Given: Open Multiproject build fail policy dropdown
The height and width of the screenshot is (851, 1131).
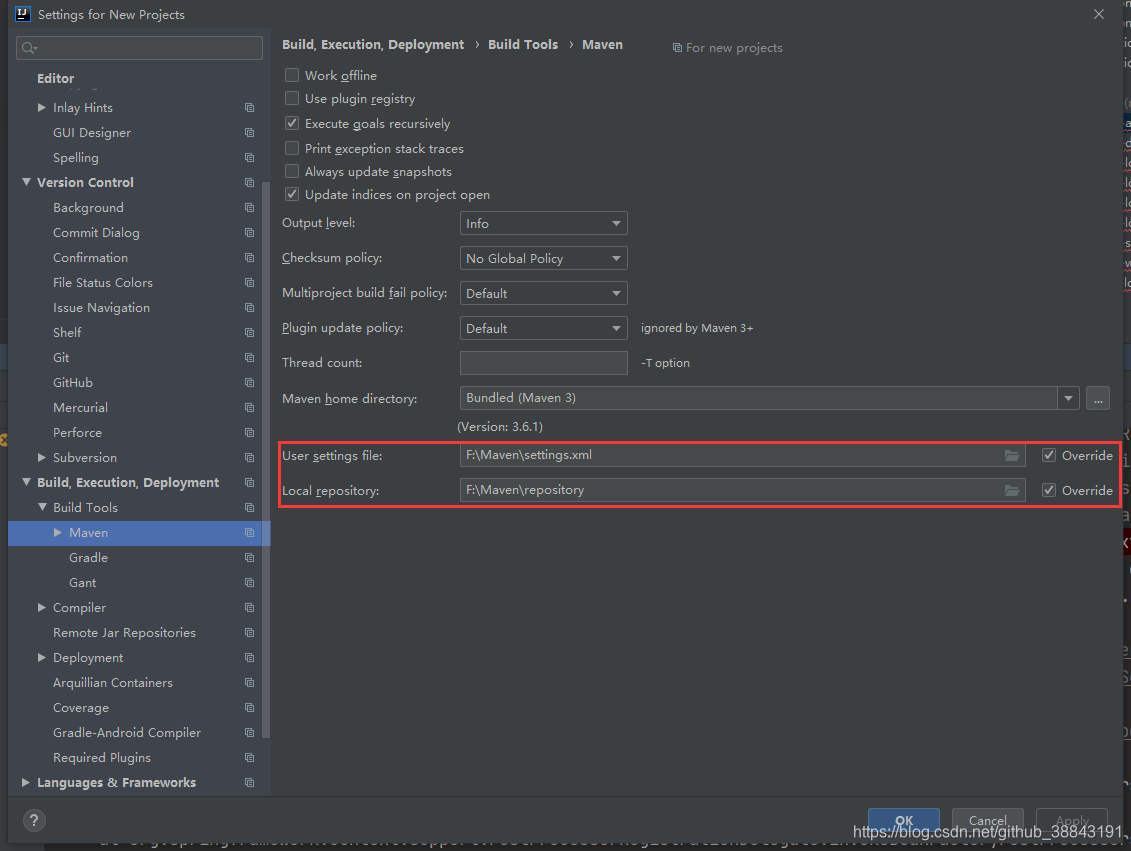Looking at the screenshot, I should point(543,293).
